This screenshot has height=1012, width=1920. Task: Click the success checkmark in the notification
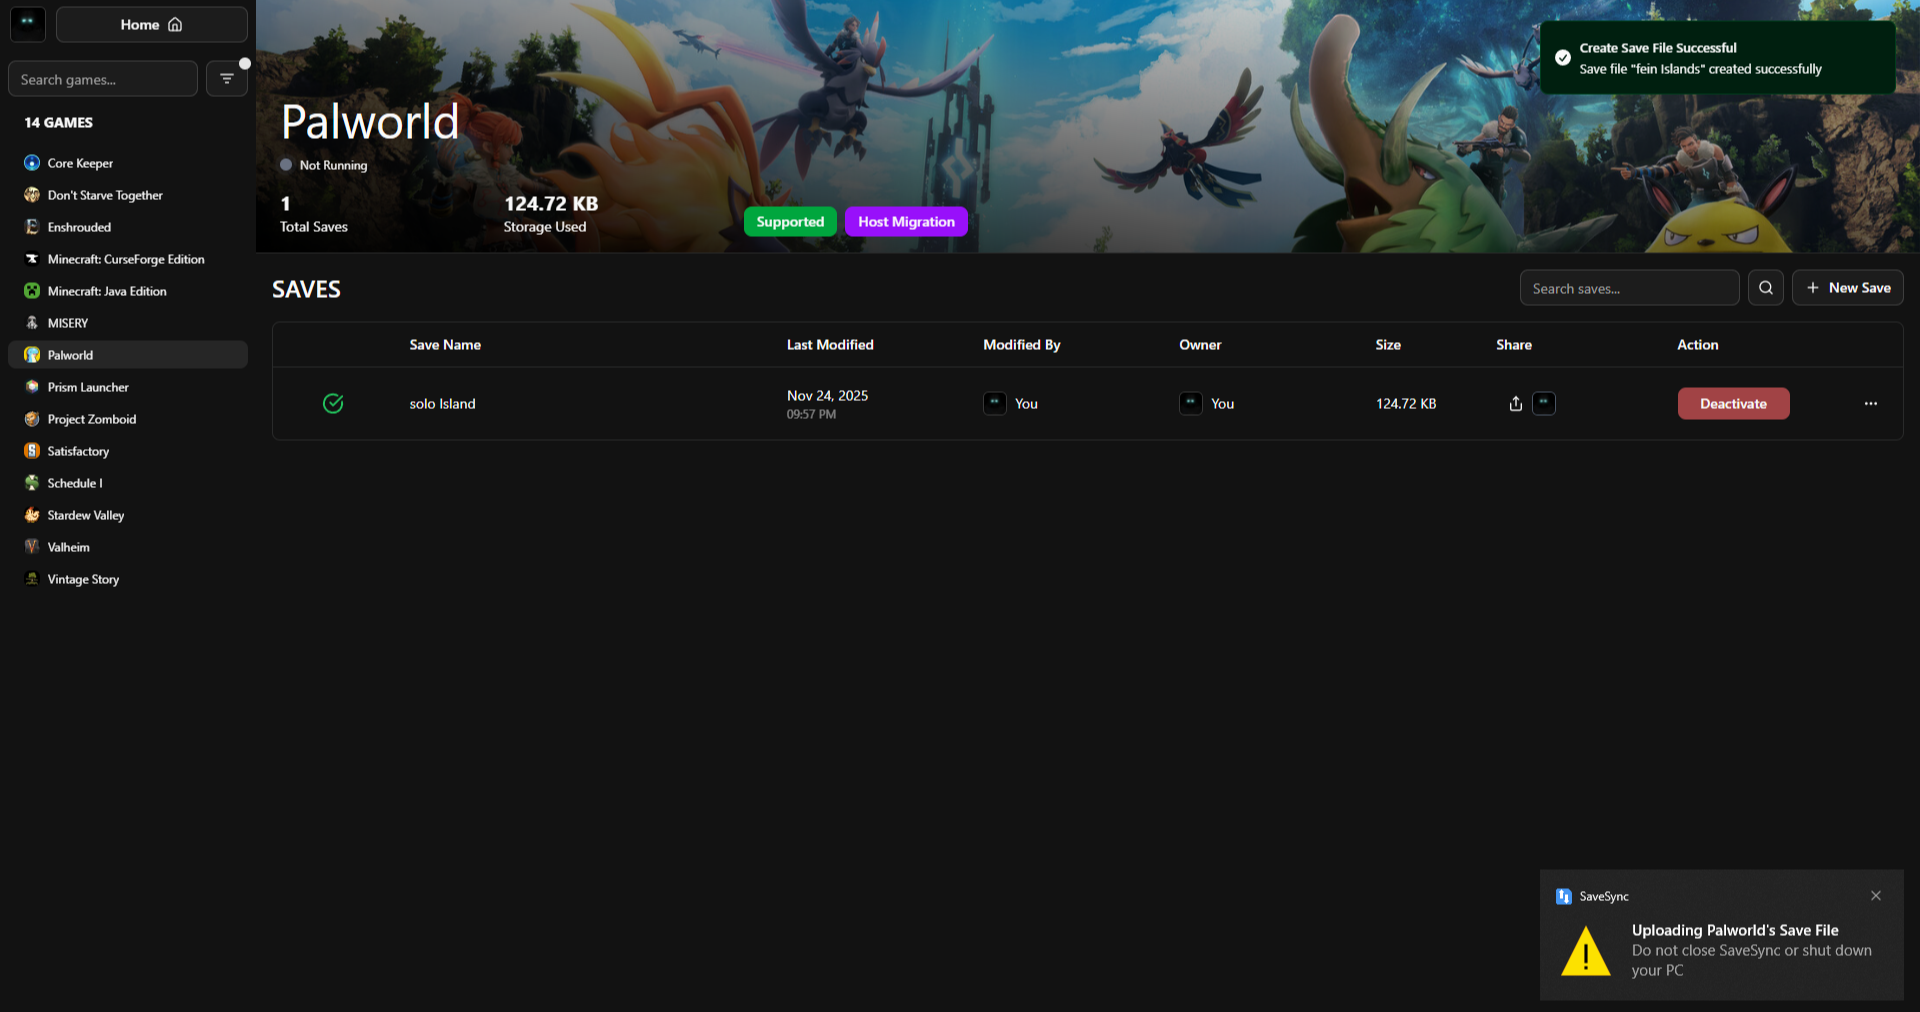[1563, 58]
